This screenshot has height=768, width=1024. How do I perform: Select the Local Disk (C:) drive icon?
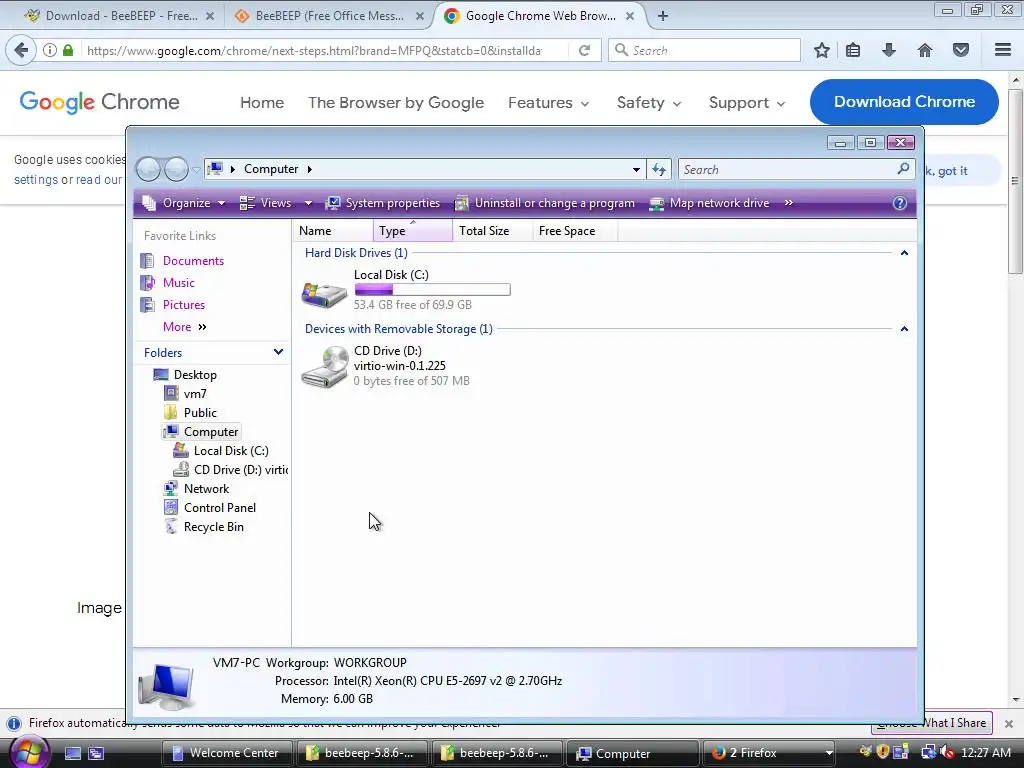324,293
